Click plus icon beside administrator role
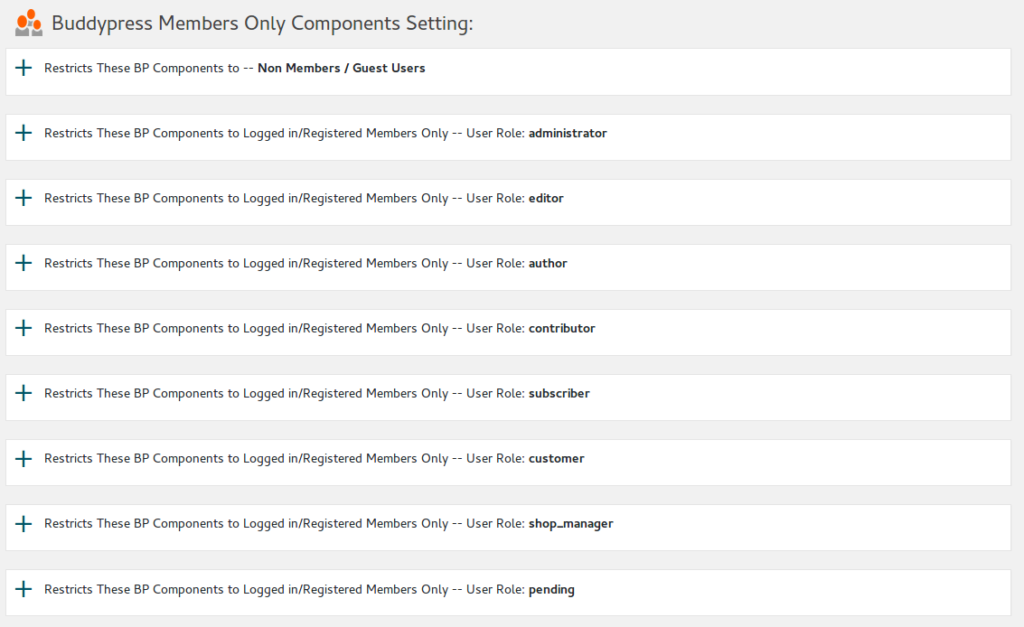Viewport: 1024px width, 627px height. 24,133
